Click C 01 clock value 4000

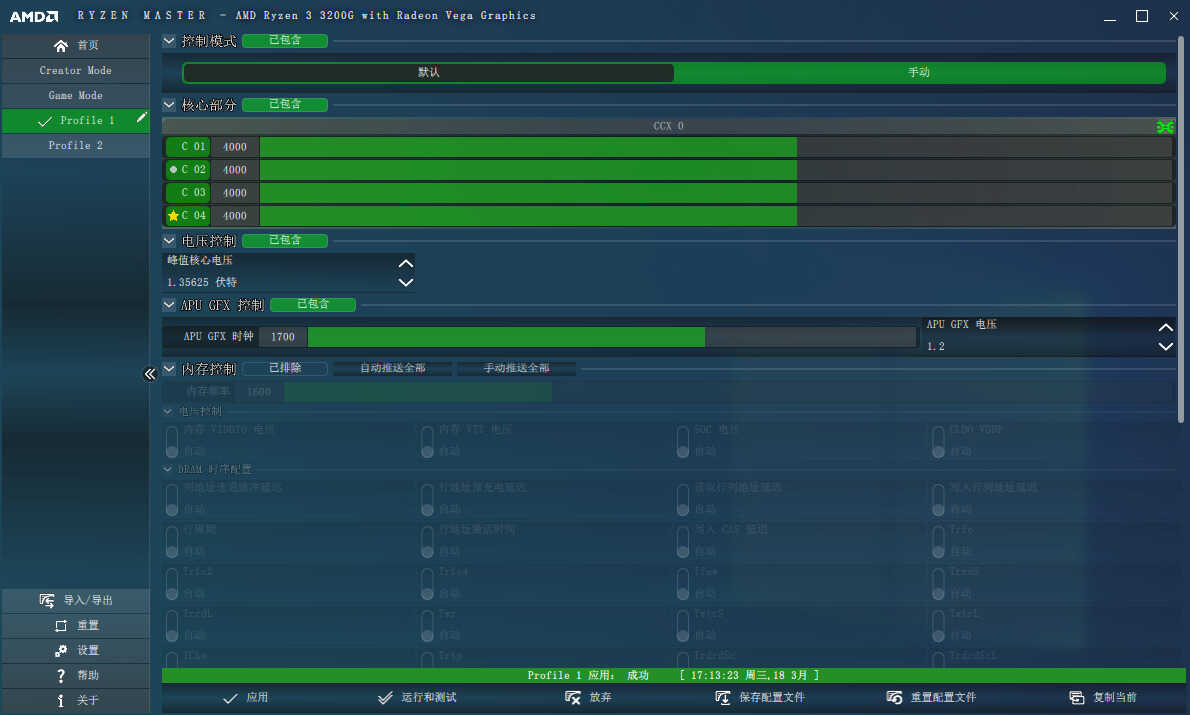(x=235, y=147)
